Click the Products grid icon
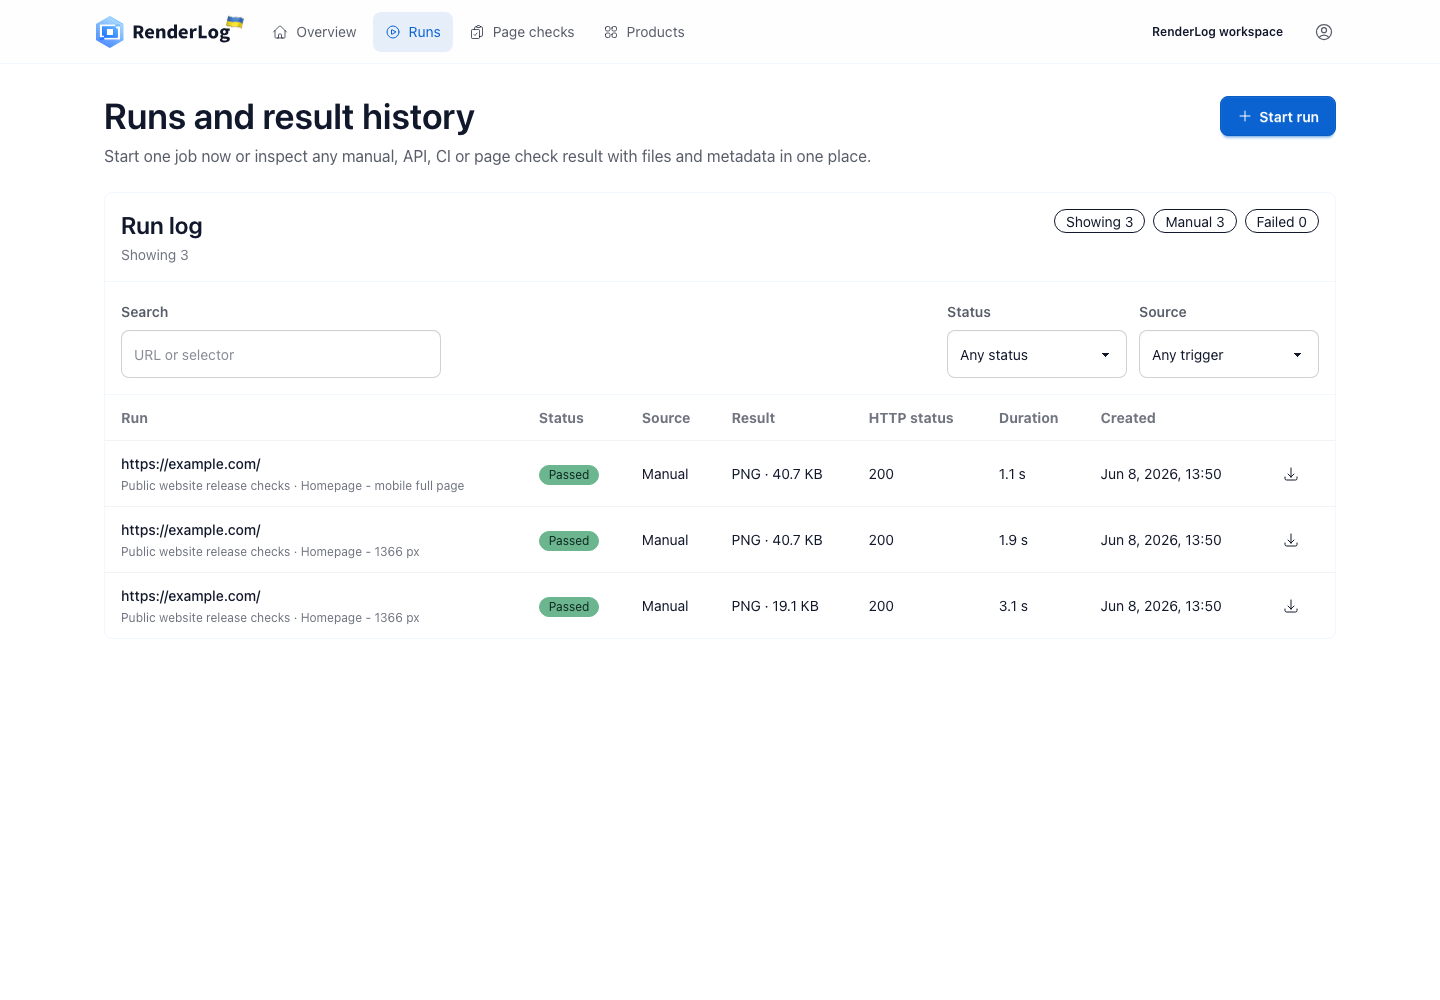The image size is (1440, 1000). click(611, 32)
